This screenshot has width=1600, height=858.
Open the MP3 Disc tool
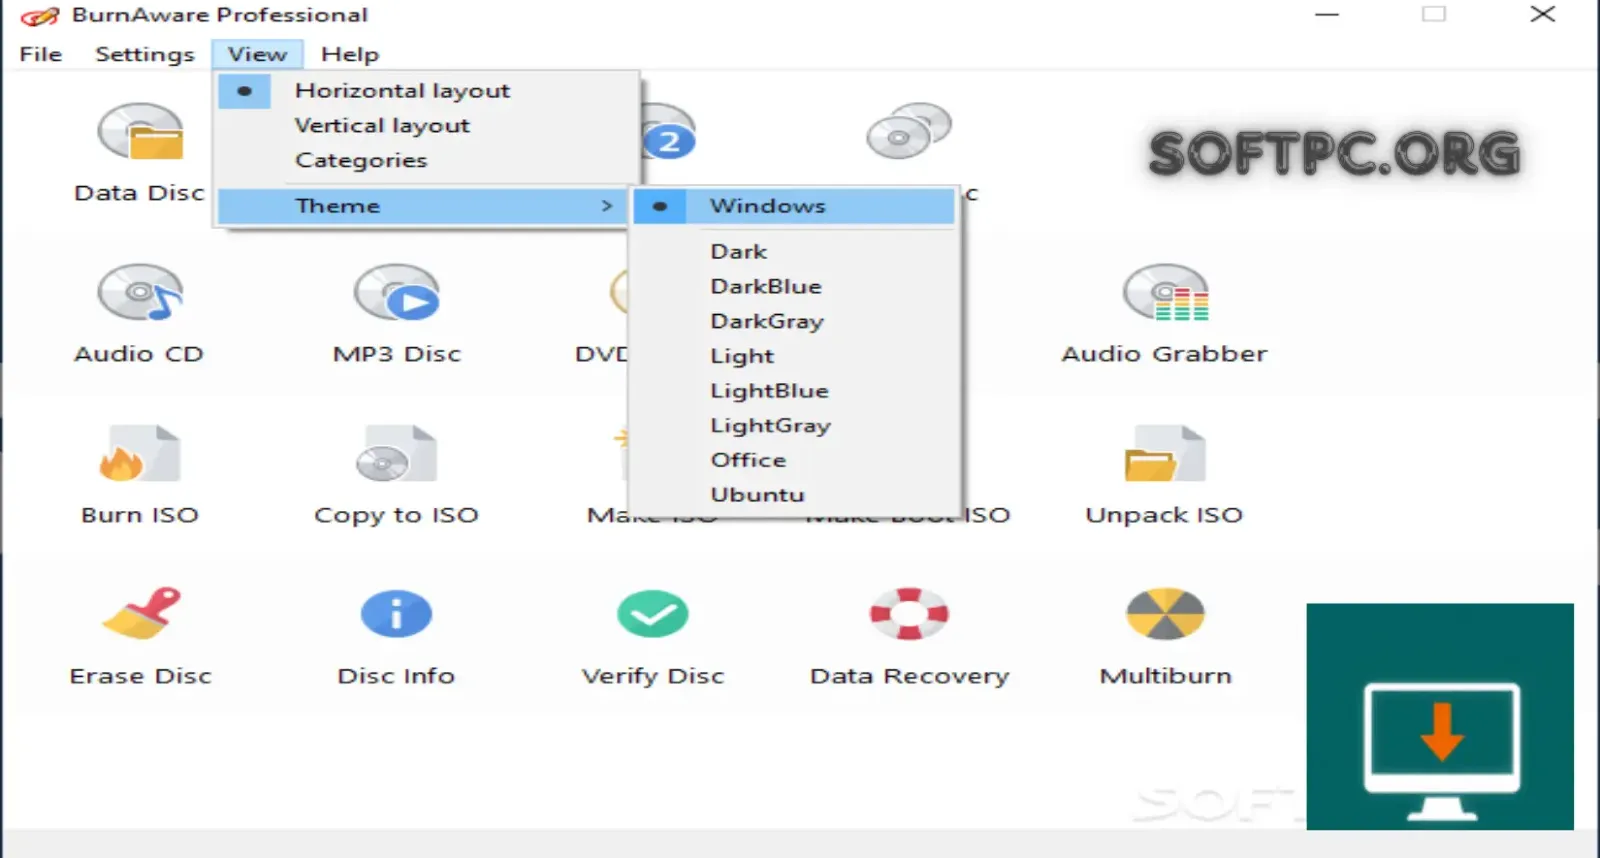point(397,313)
